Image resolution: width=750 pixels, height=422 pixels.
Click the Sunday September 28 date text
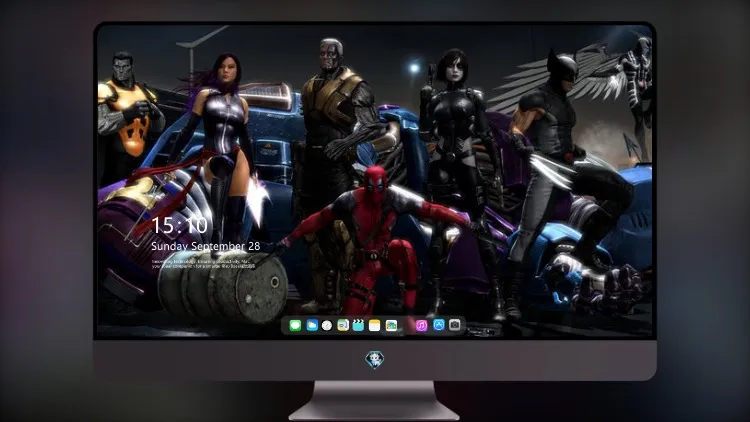[206, 246]
